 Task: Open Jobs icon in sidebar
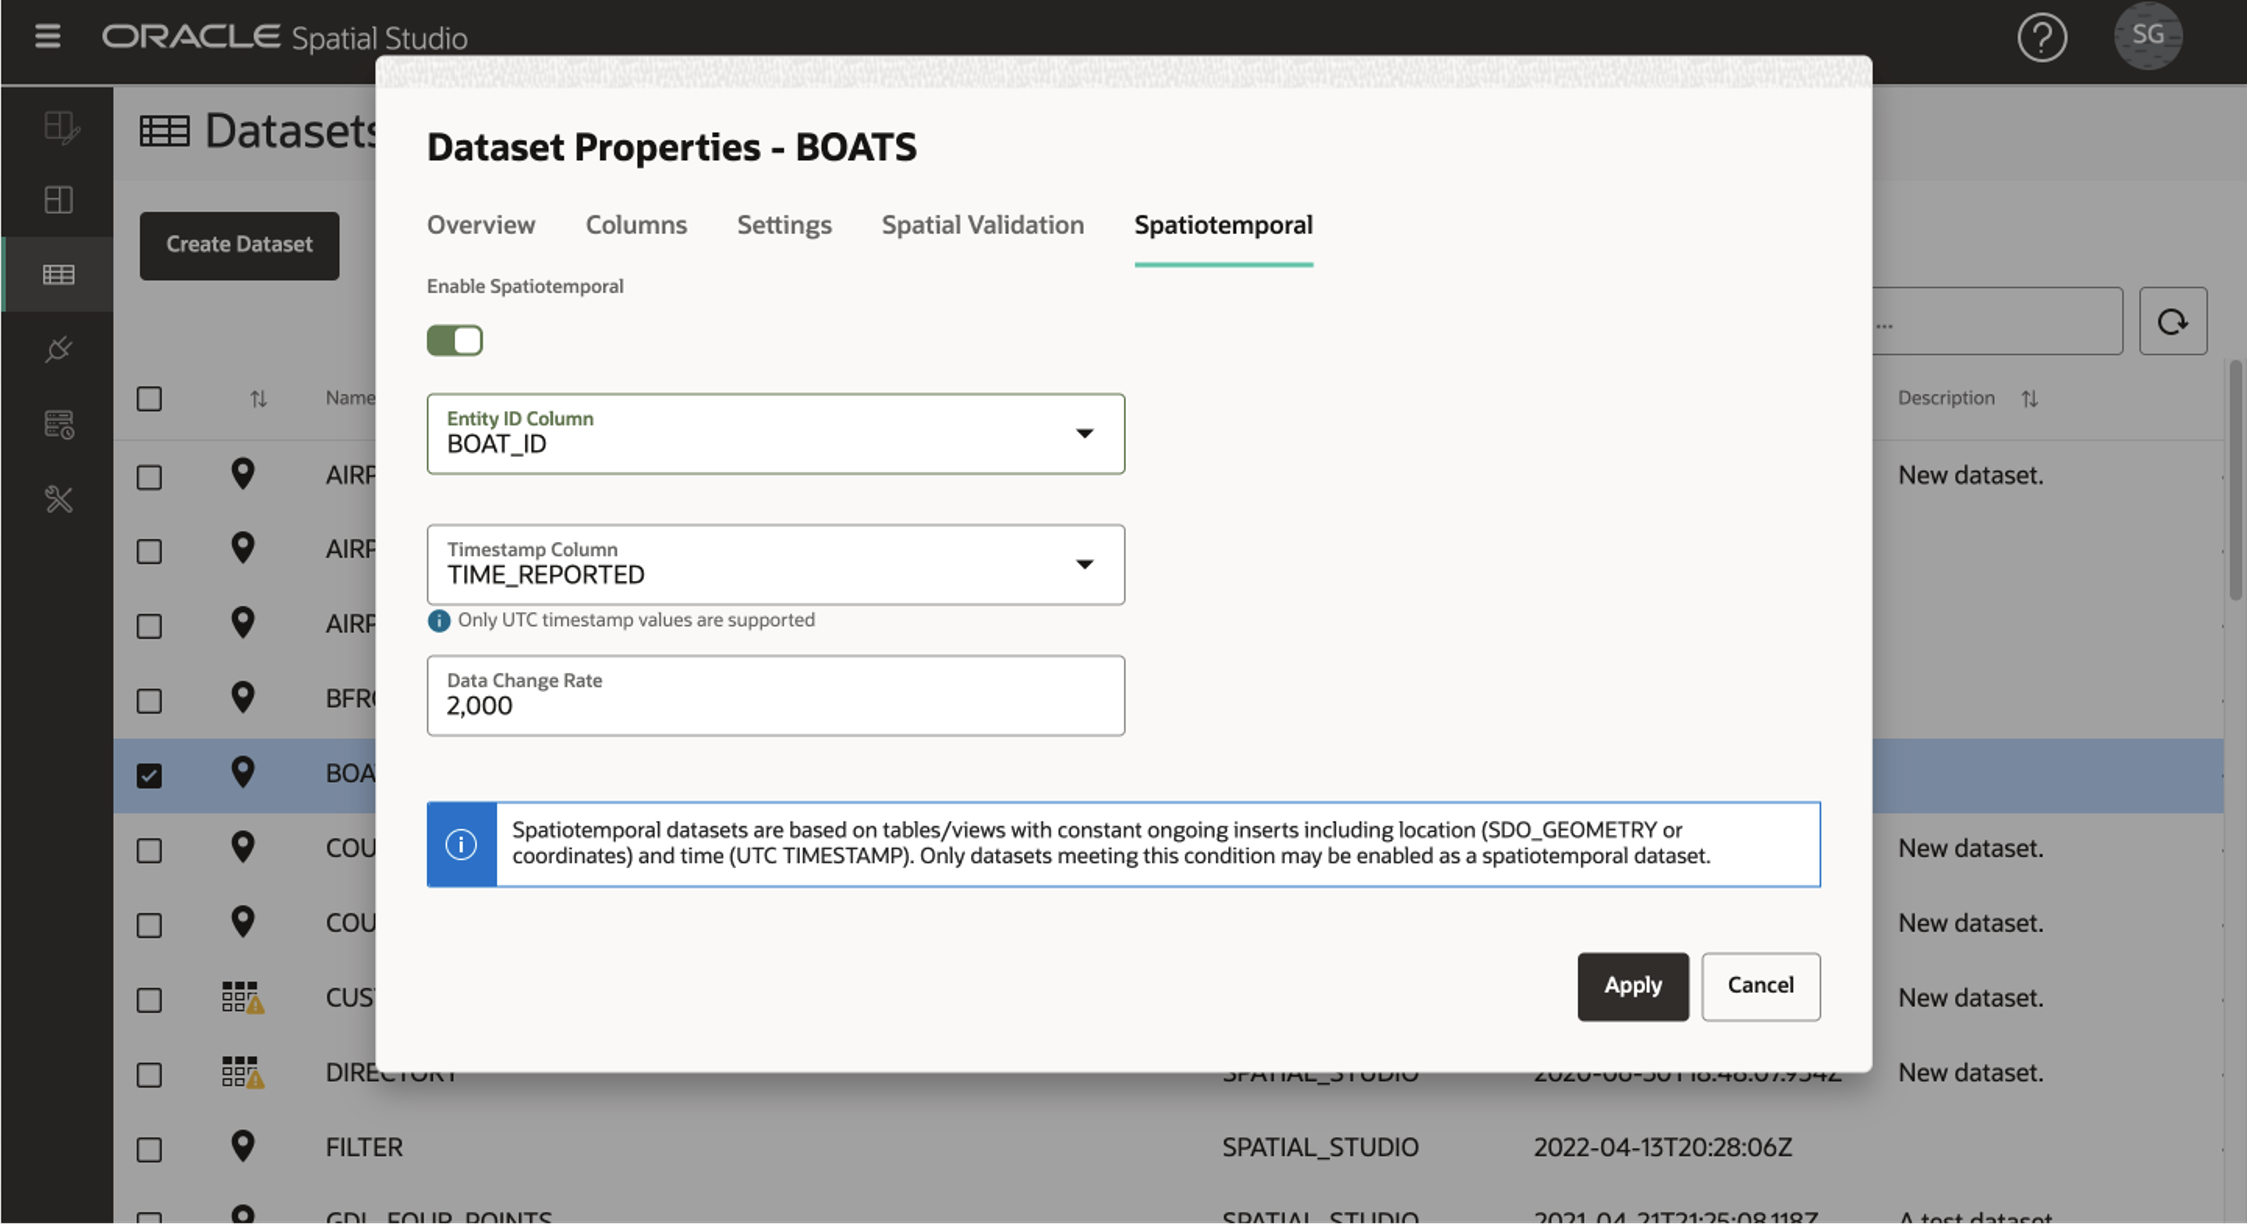pos(59,424)
